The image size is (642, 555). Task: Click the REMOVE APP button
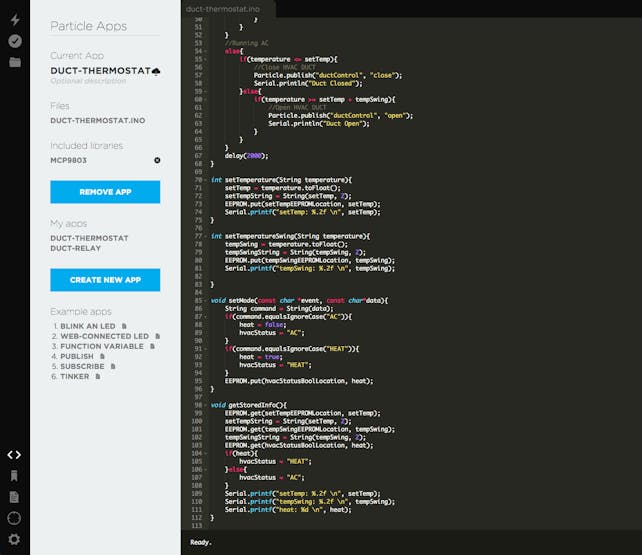pos(105,192)
